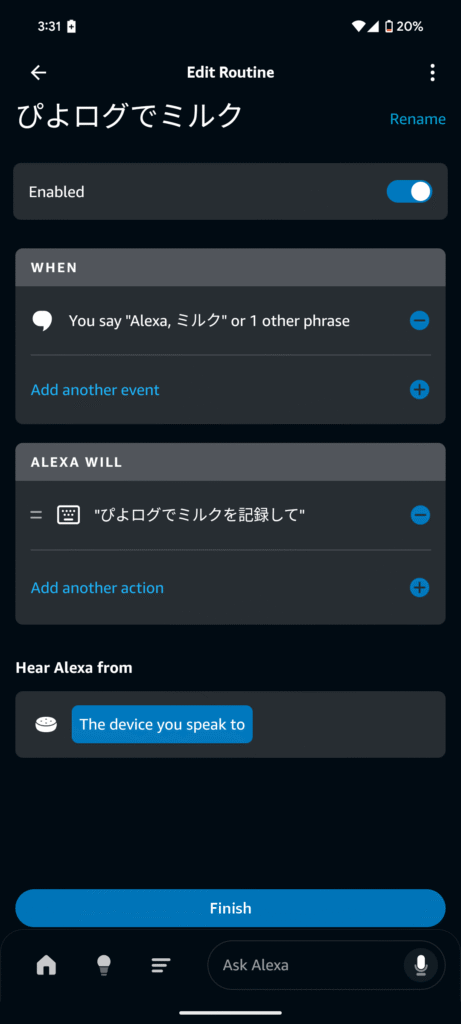Click the Rename link
This screenshot has width=461, height=1024.
[418, 119]
